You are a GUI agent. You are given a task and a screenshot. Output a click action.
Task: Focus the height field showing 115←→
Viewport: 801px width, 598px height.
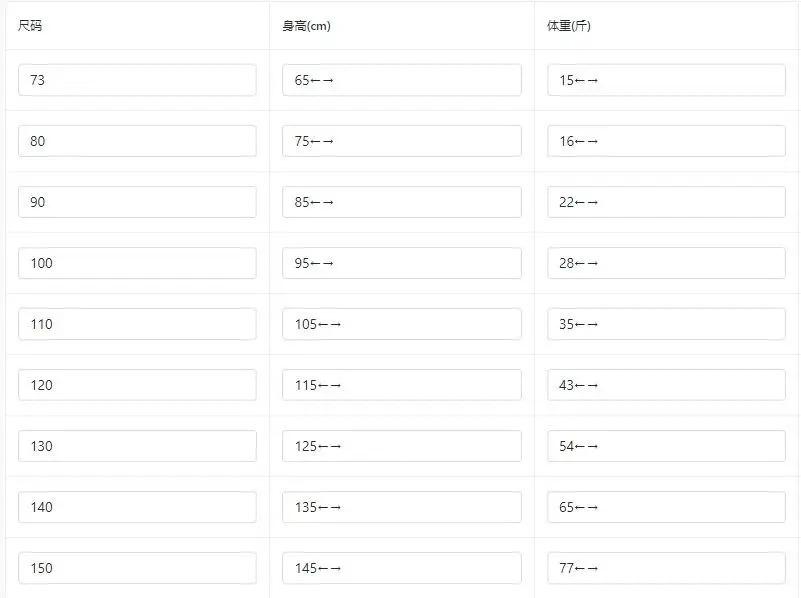point(402,385)
